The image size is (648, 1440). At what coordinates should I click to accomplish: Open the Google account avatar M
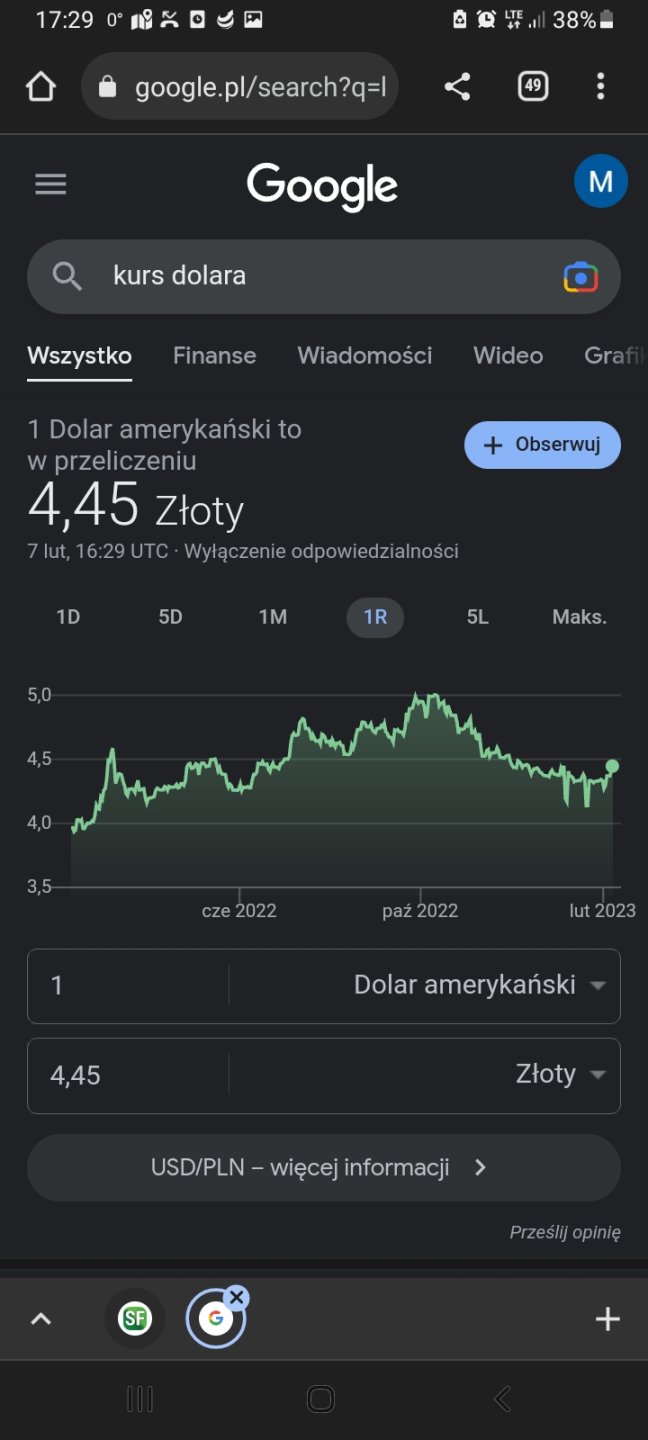600,181
